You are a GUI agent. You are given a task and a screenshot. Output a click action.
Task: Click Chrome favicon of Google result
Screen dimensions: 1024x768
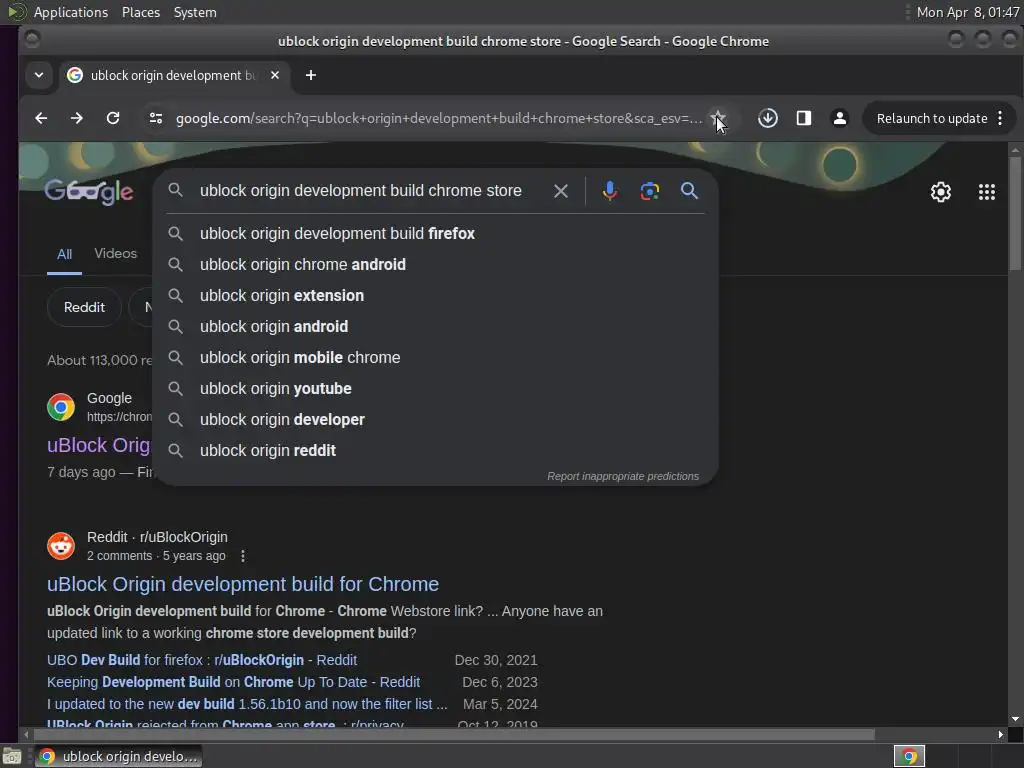[61, 407]
